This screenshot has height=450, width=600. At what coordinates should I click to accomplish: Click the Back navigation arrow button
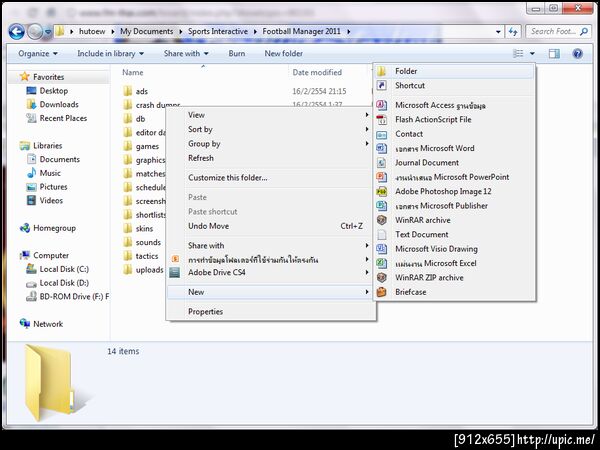click(x=16, y=31)
